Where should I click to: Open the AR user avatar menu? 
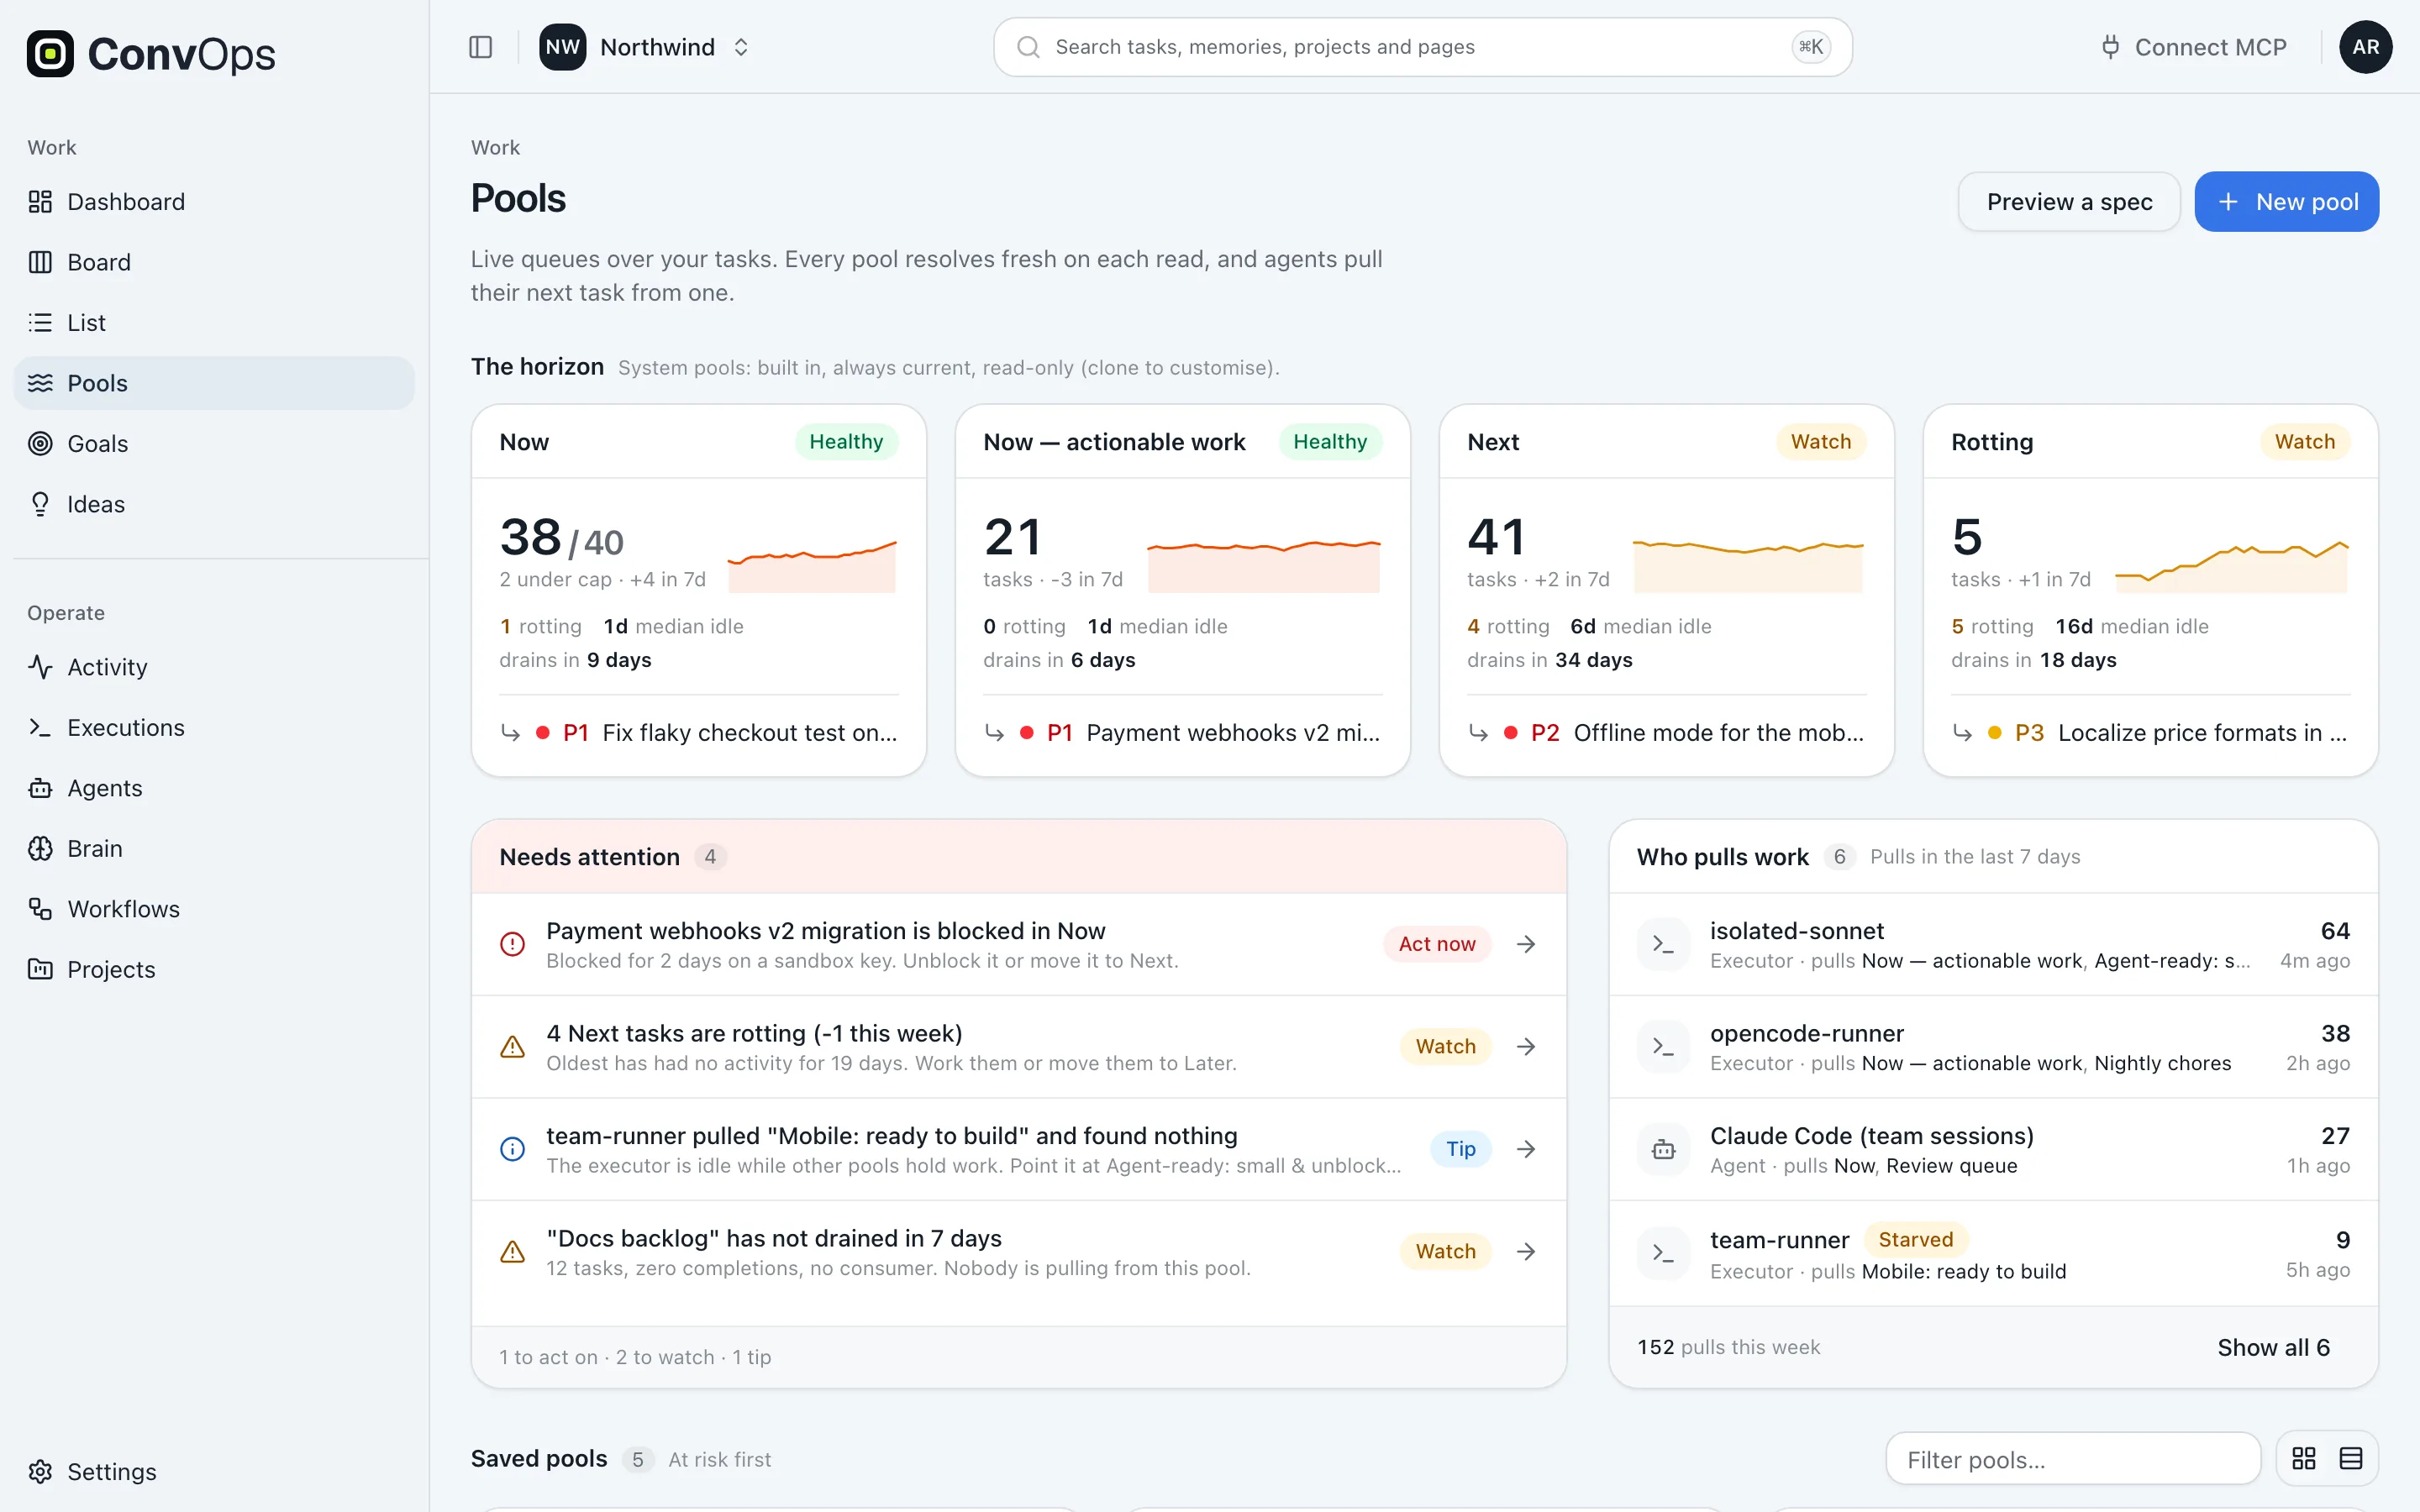coord(2365,47)
